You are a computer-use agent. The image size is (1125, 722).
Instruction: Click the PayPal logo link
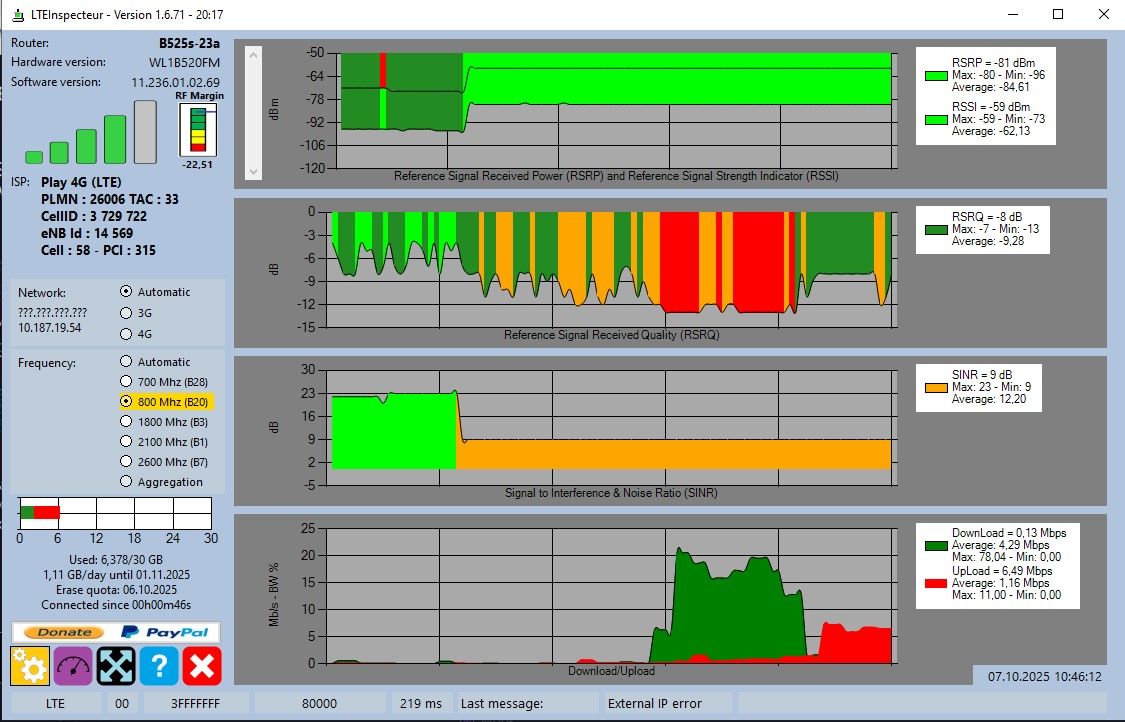(165, 632)
